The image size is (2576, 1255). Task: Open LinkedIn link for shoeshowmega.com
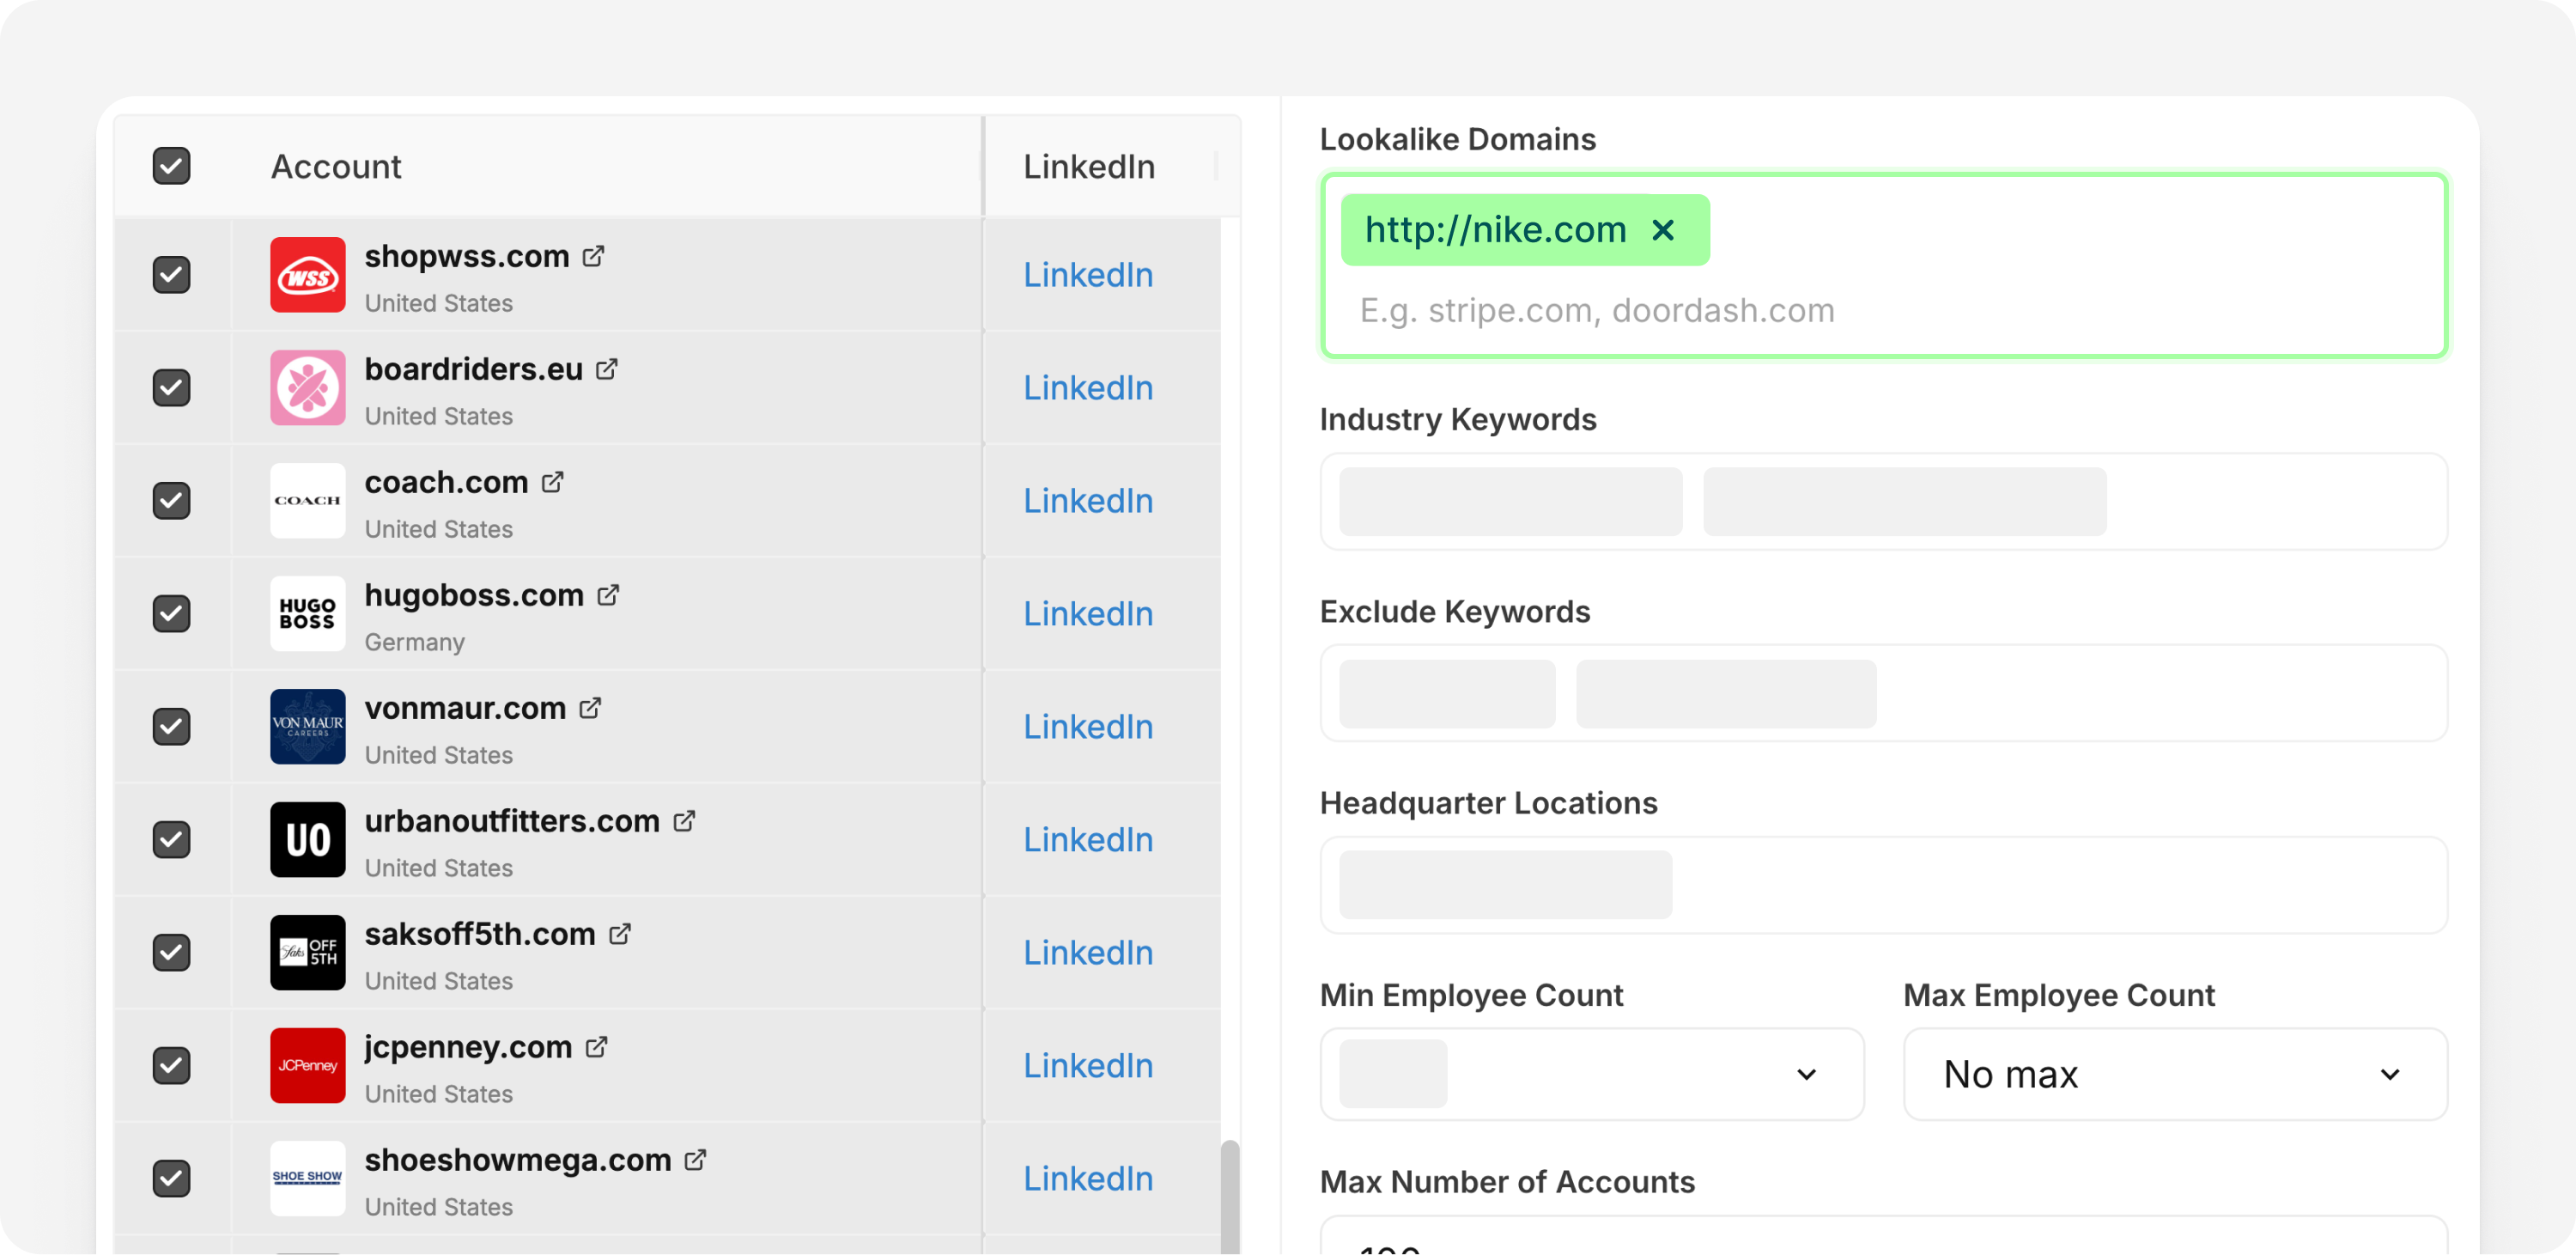click(1087, 1179)
